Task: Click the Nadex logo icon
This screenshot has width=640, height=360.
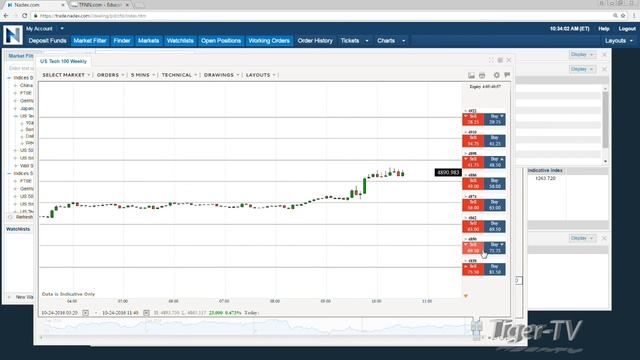Action: point(13,35)
